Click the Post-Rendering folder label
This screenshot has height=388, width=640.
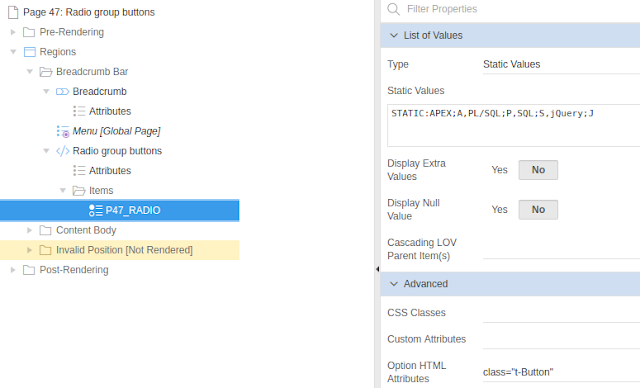click(x=74, y=270)
